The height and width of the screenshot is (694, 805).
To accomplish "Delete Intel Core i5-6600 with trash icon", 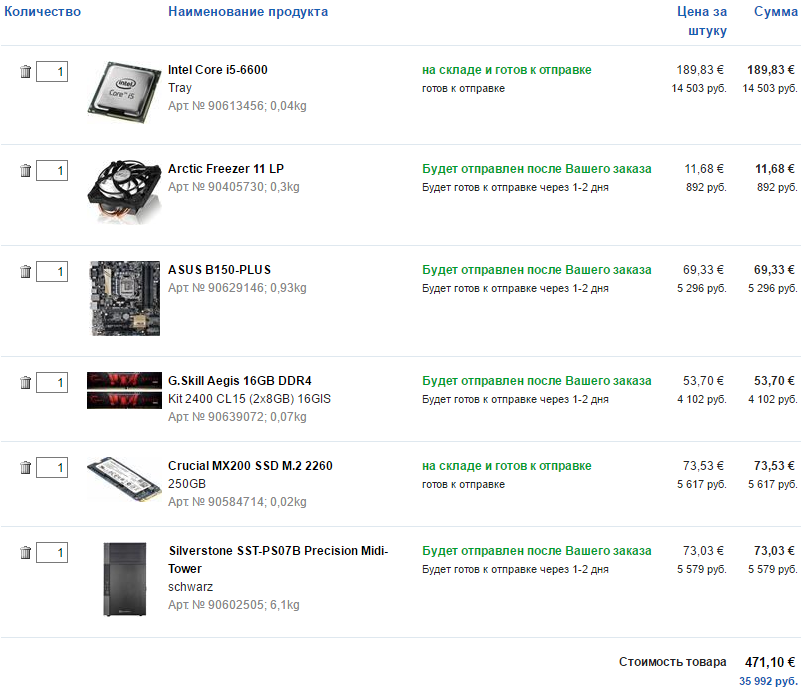I will [x=25, y=71].
